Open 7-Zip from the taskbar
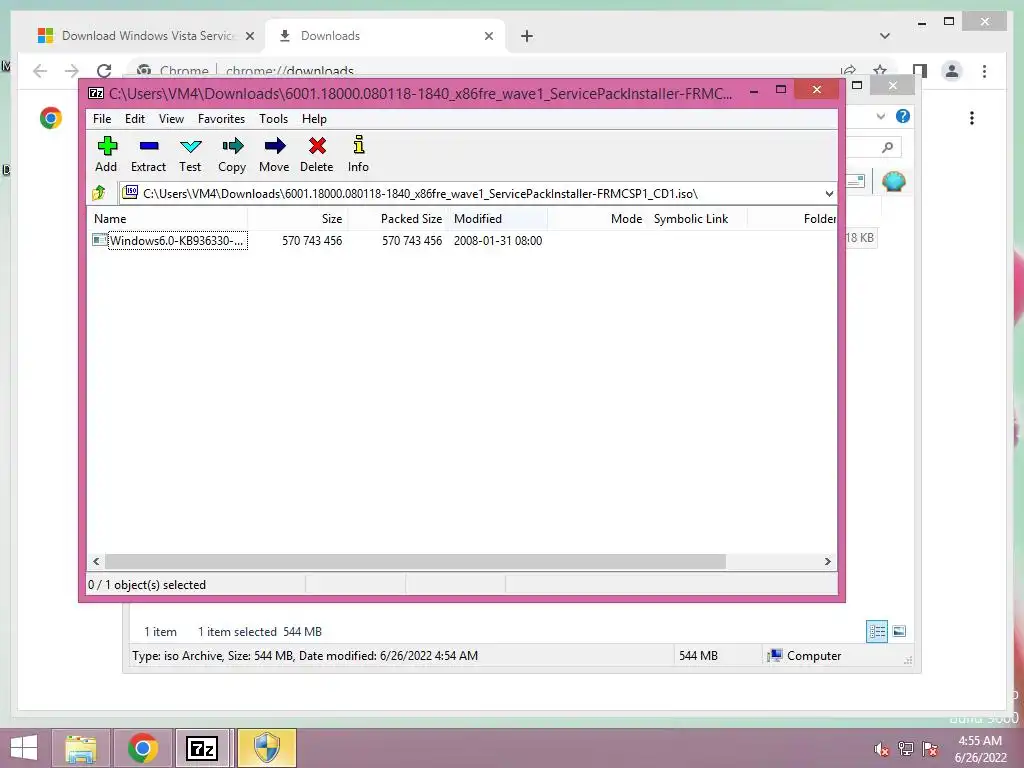The height and width of the screenshot is (768, 1024). [201, 748]
